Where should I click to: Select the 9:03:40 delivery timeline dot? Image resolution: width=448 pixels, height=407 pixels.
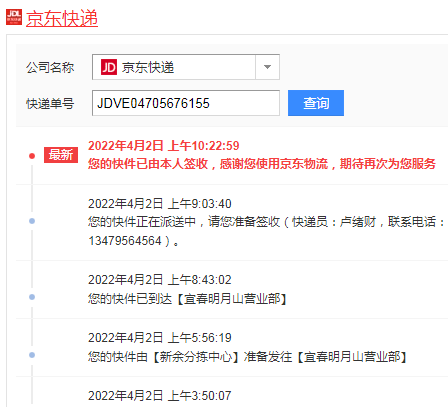coord(32,221)
